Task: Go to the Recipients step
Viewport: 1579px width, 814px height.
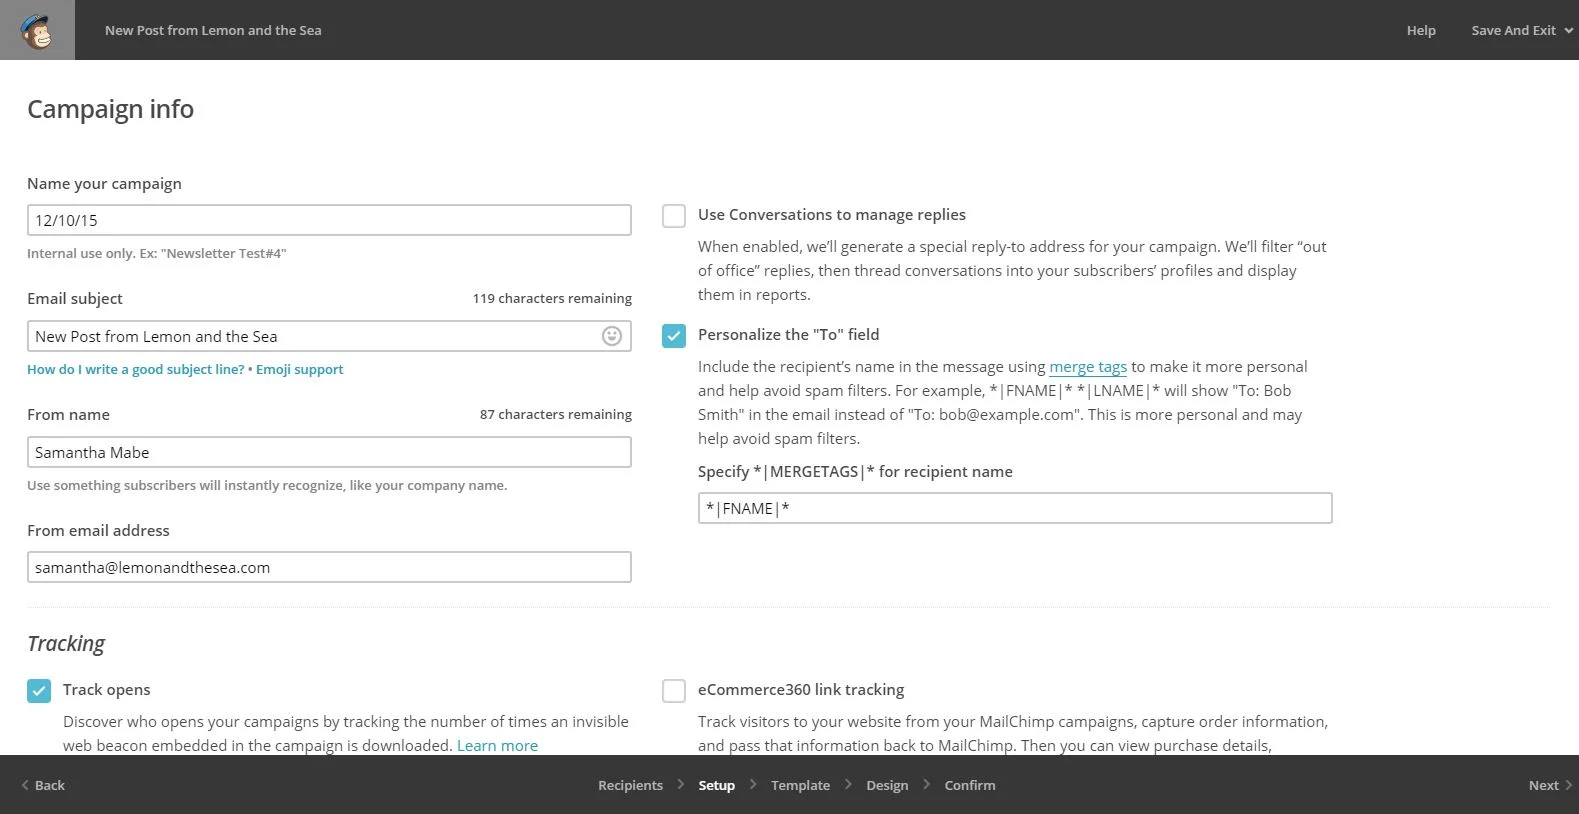Action: (x=630, y=785)
